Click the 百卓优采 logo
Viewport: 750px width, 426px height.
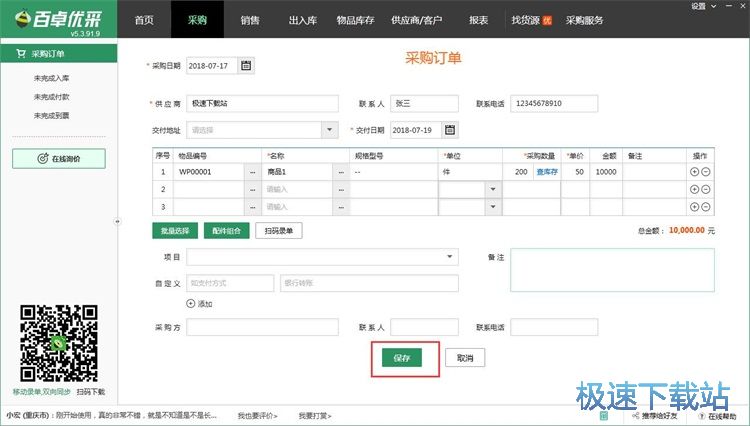click(x=58, y=19)
